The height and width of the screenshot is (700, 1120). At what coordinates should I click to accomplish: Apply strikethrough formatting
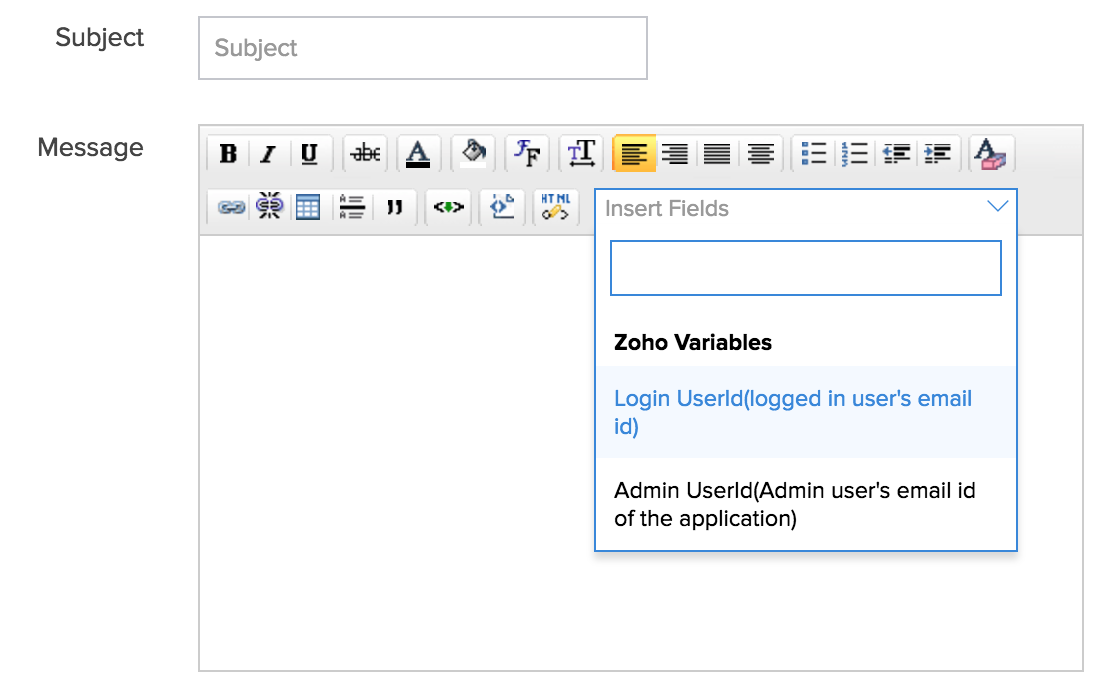point(365,154)
